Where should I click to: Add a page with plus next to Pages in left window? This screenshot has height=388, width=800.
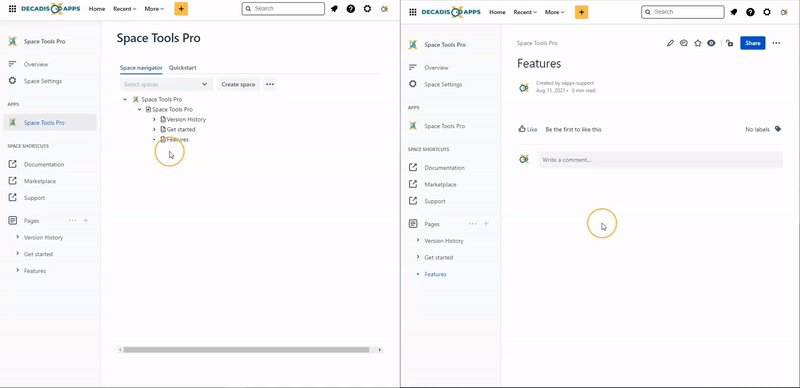[x=86, y=221]
